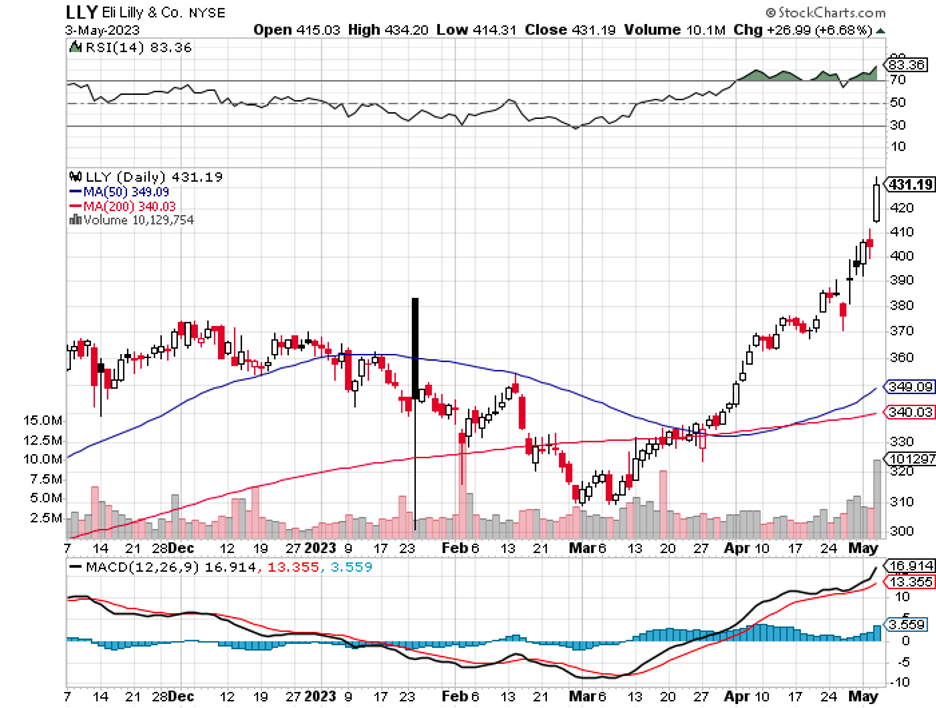Click the LLY (Daily) 431.19 legend text
Image resolution: width=936 pixels, height=708 pixels.
(154, 177)
